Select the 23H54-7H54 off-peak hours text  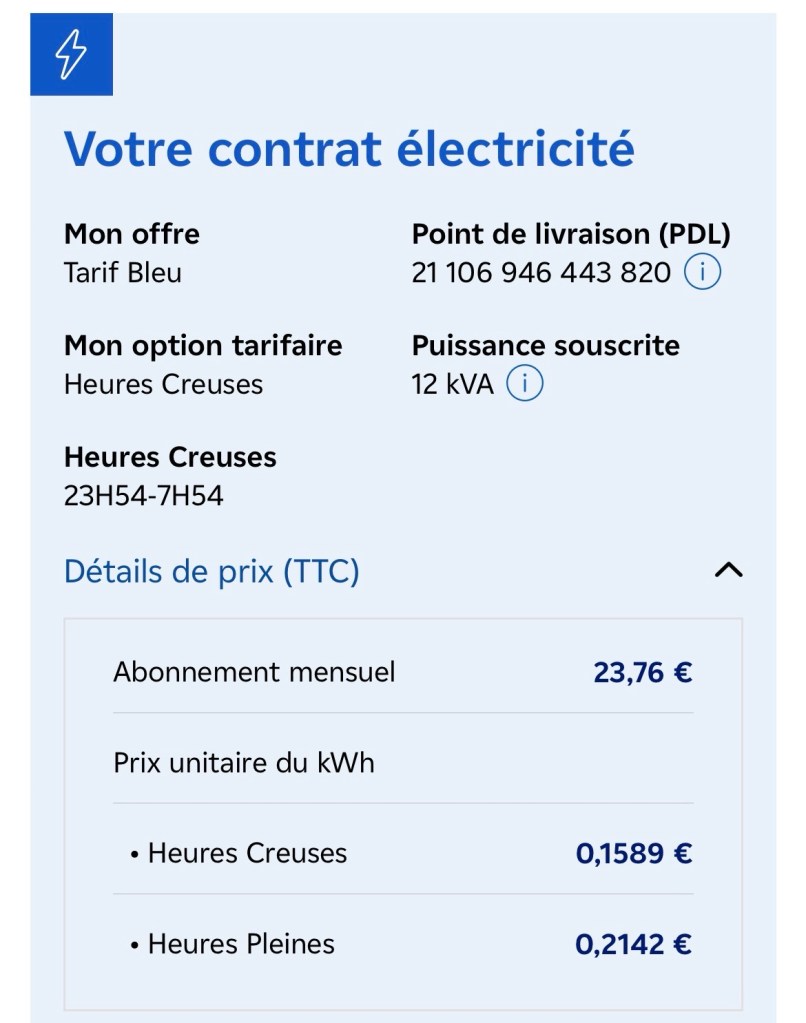coord(144,496)
